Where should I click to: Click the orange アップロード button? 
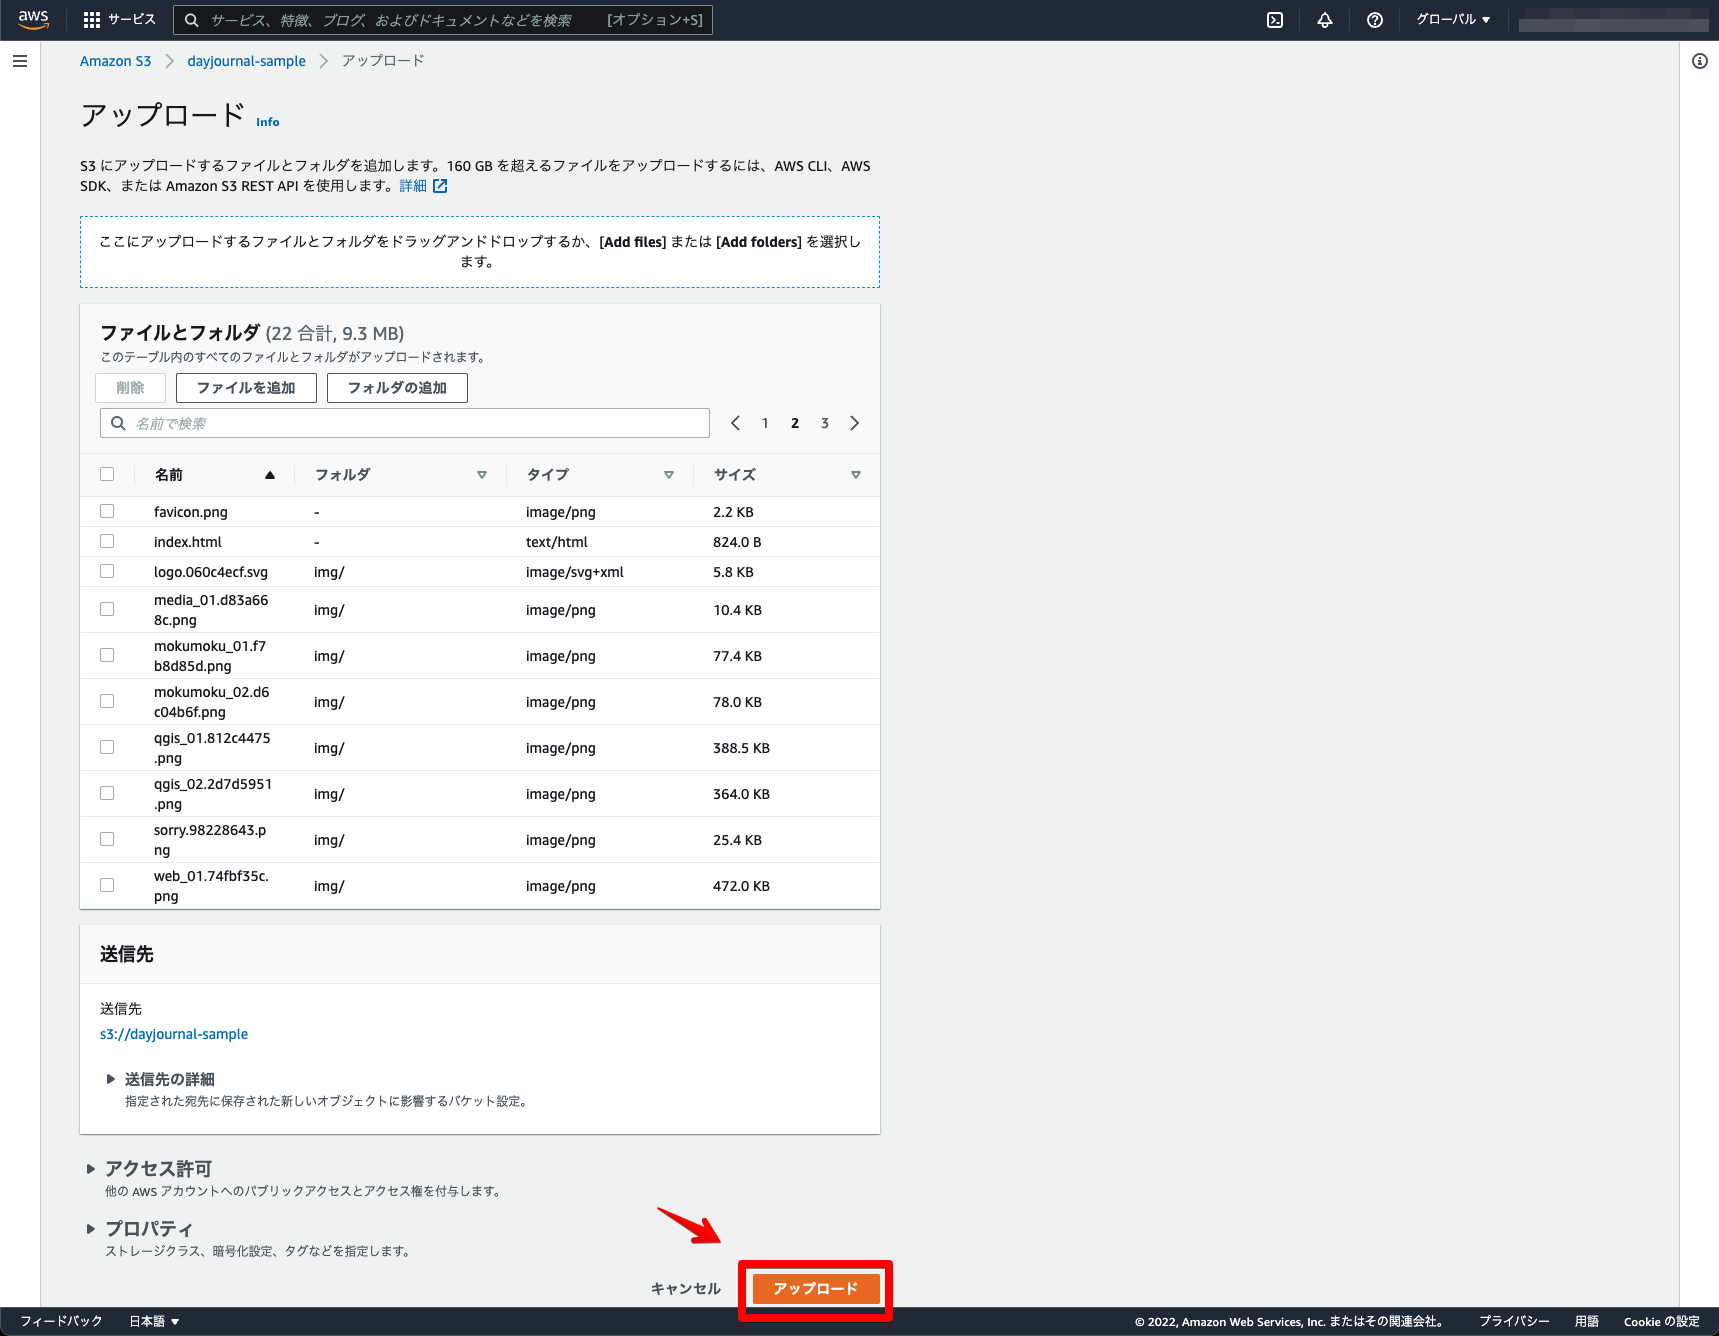coord(816,1288)
